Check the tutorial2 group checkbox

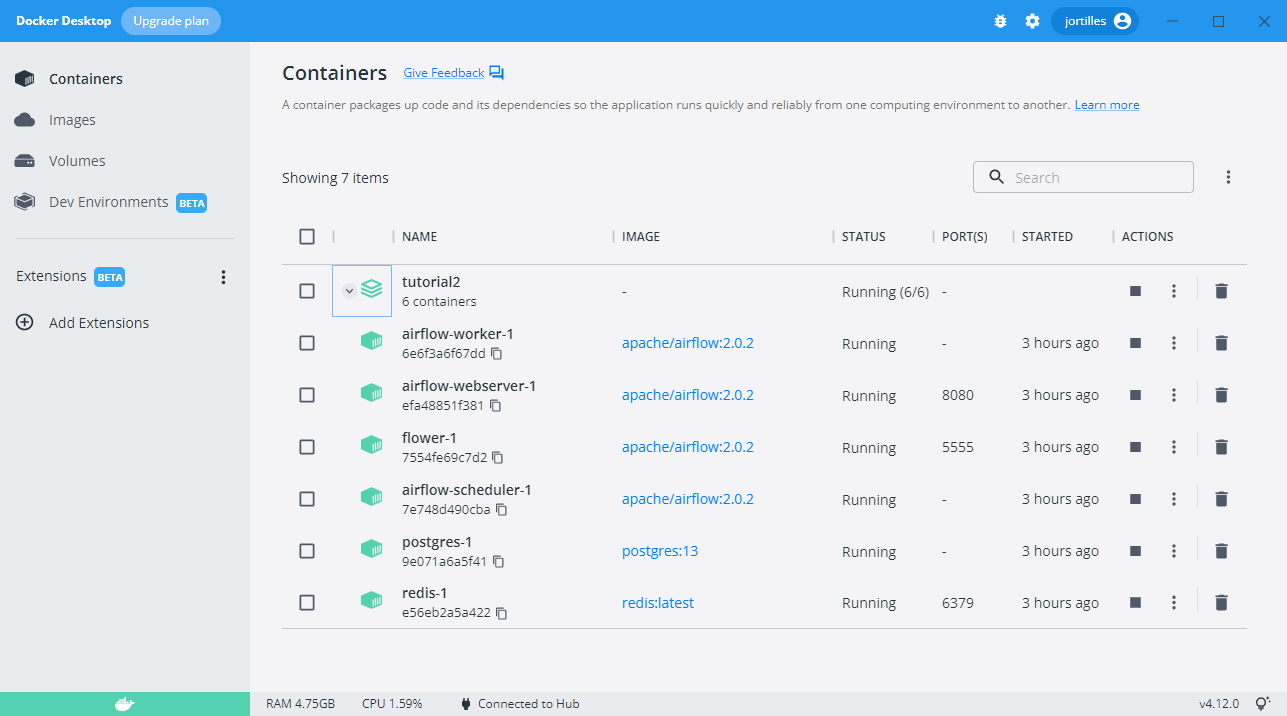(307, 291)
